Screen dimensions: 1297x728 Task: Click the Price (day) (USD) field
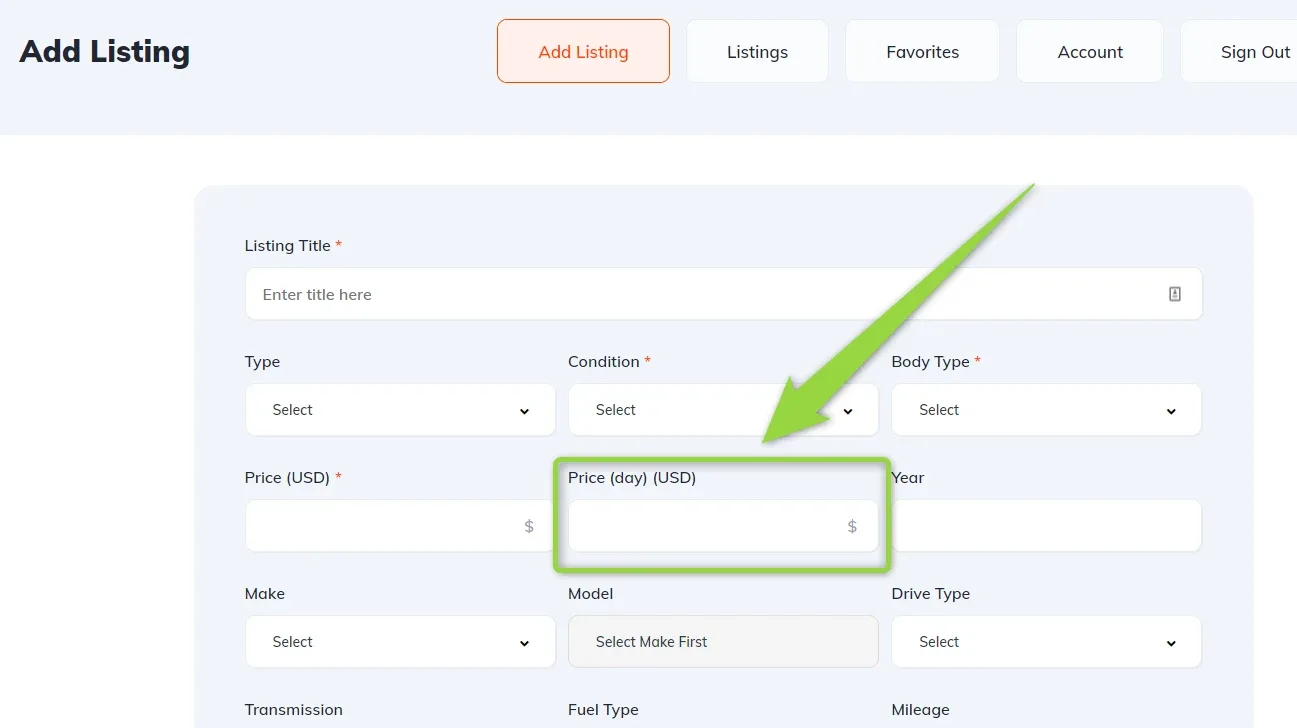(723, 526)
